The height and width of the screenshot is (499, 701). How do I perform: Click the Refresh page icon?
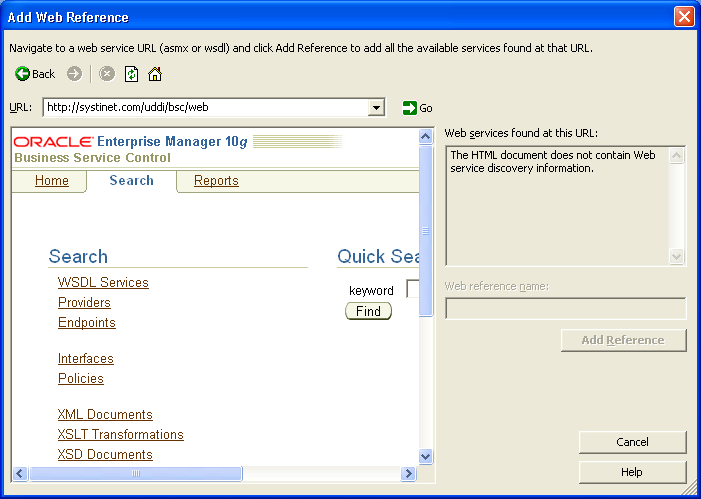pos(131,74)
